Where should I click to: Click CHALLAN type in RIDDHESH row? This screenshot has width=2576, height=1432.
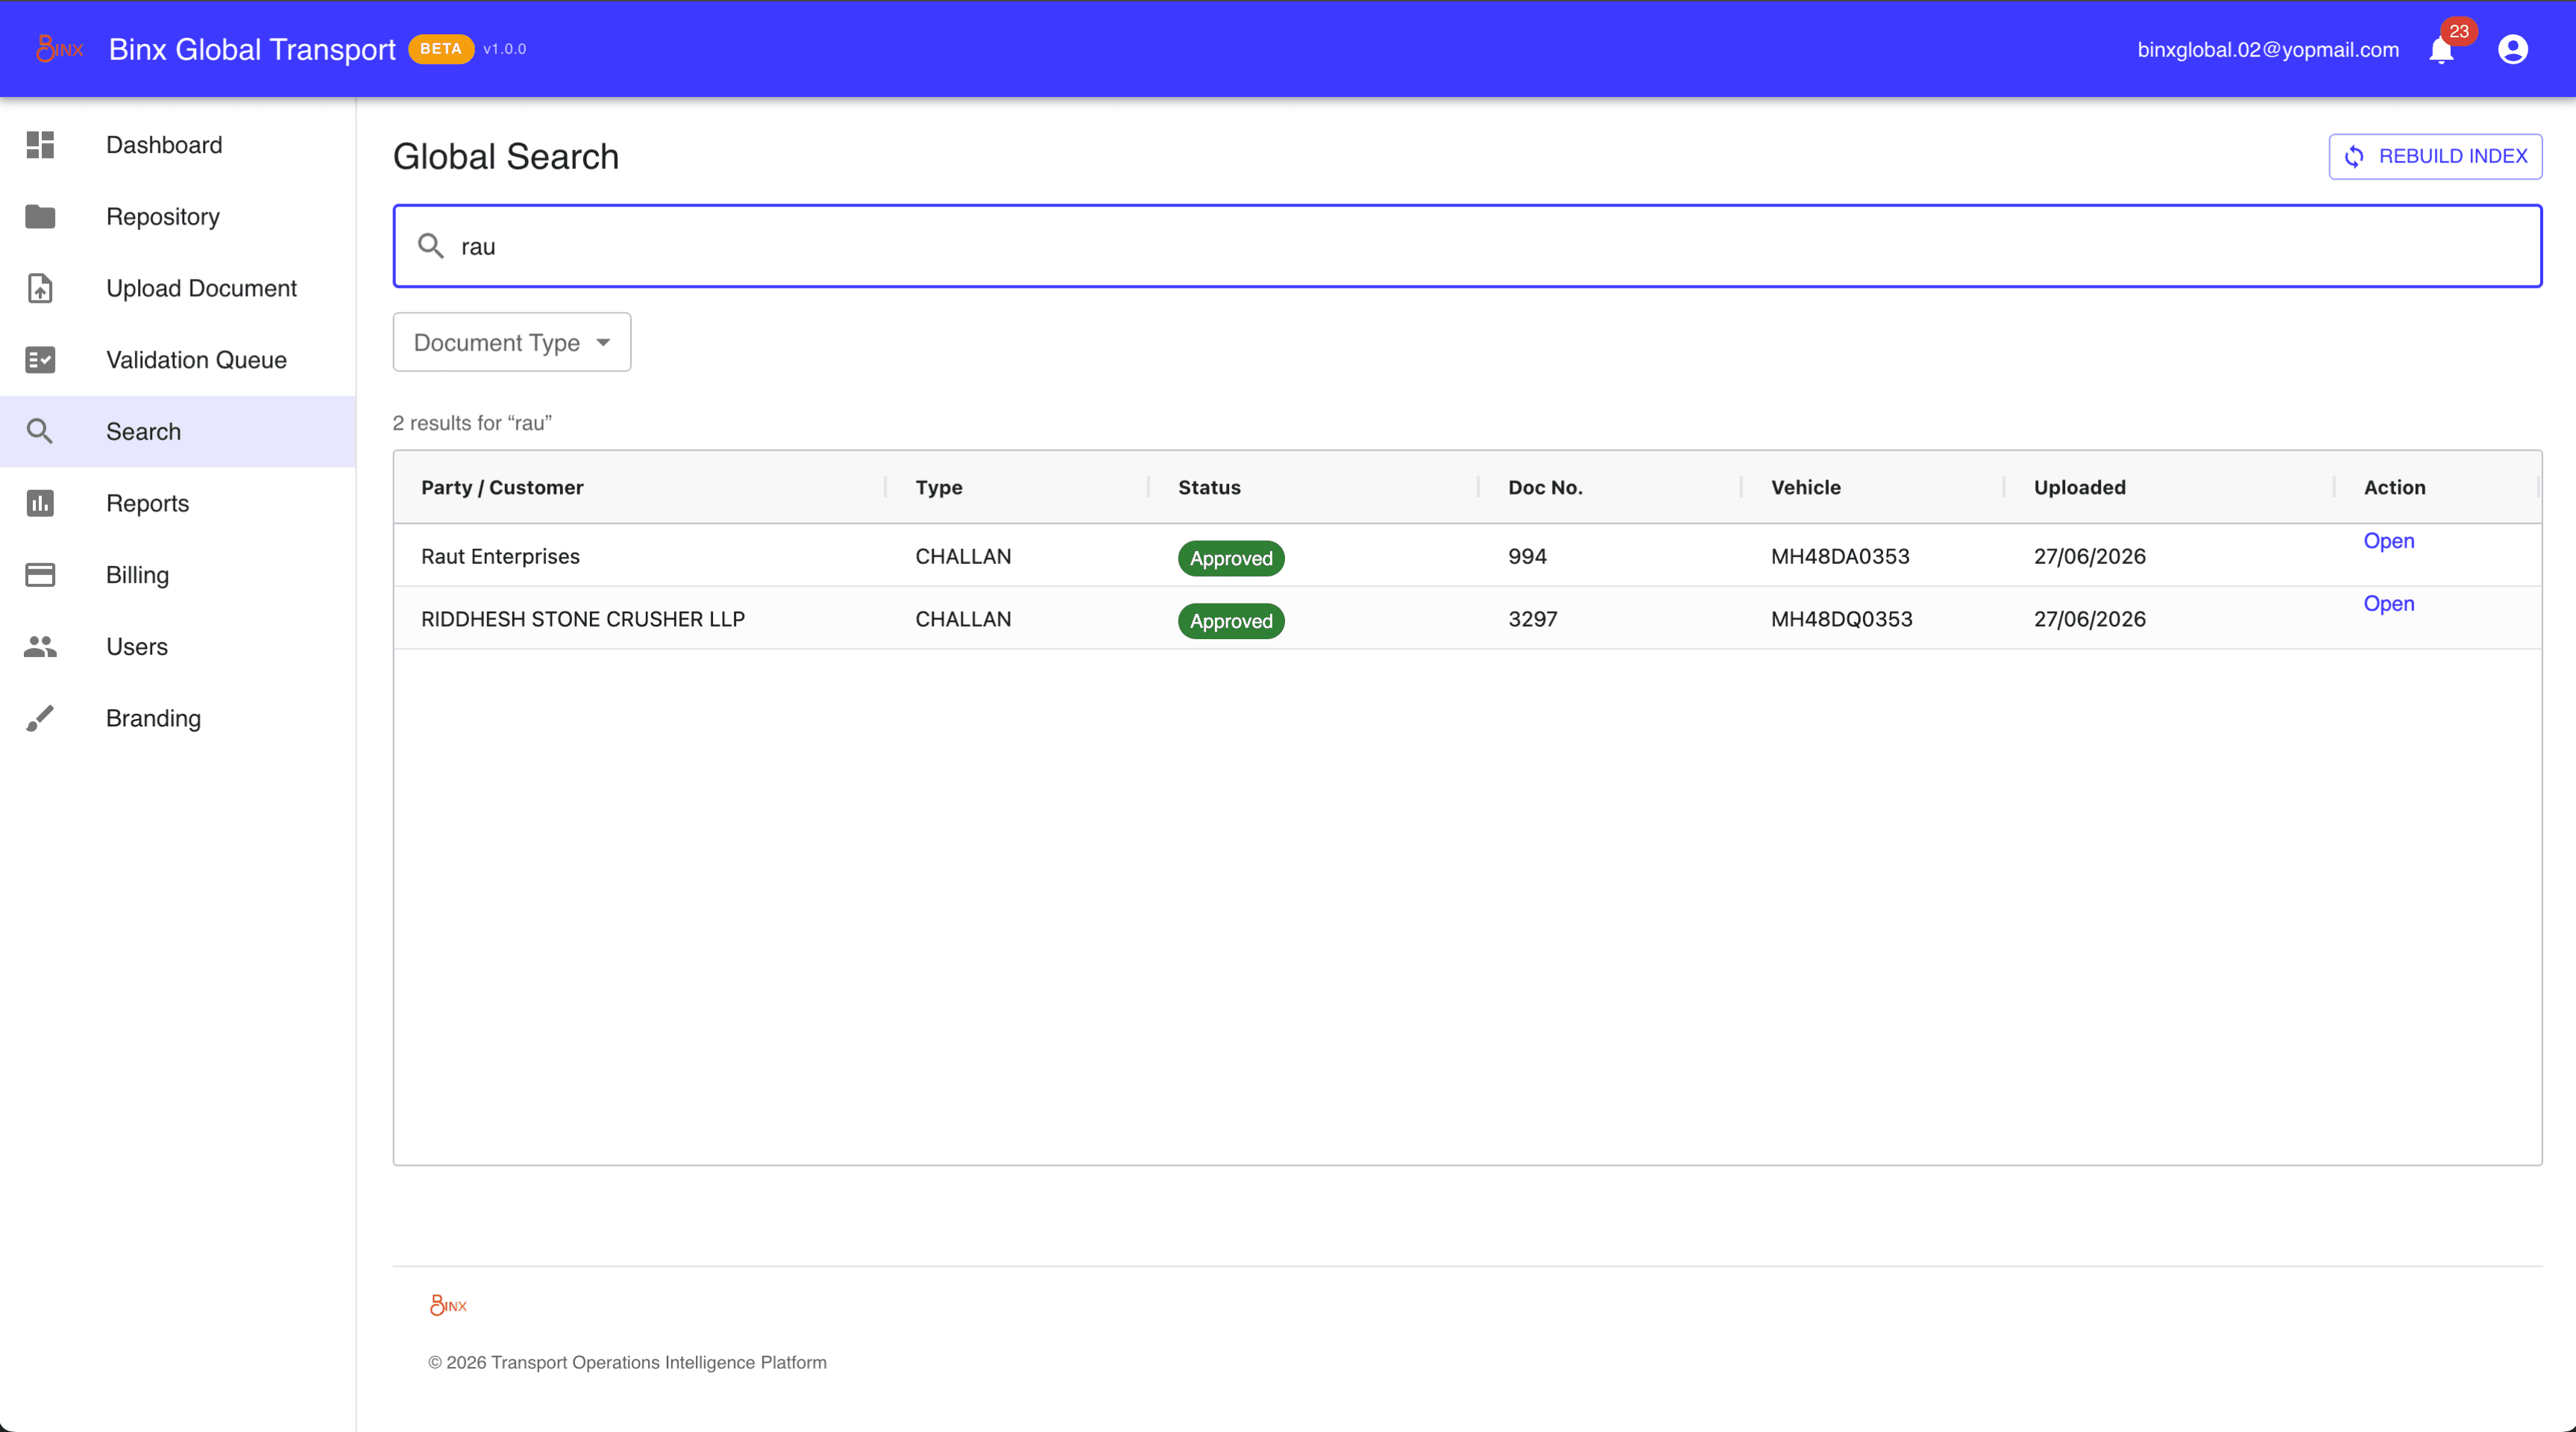tap(963, 619)
